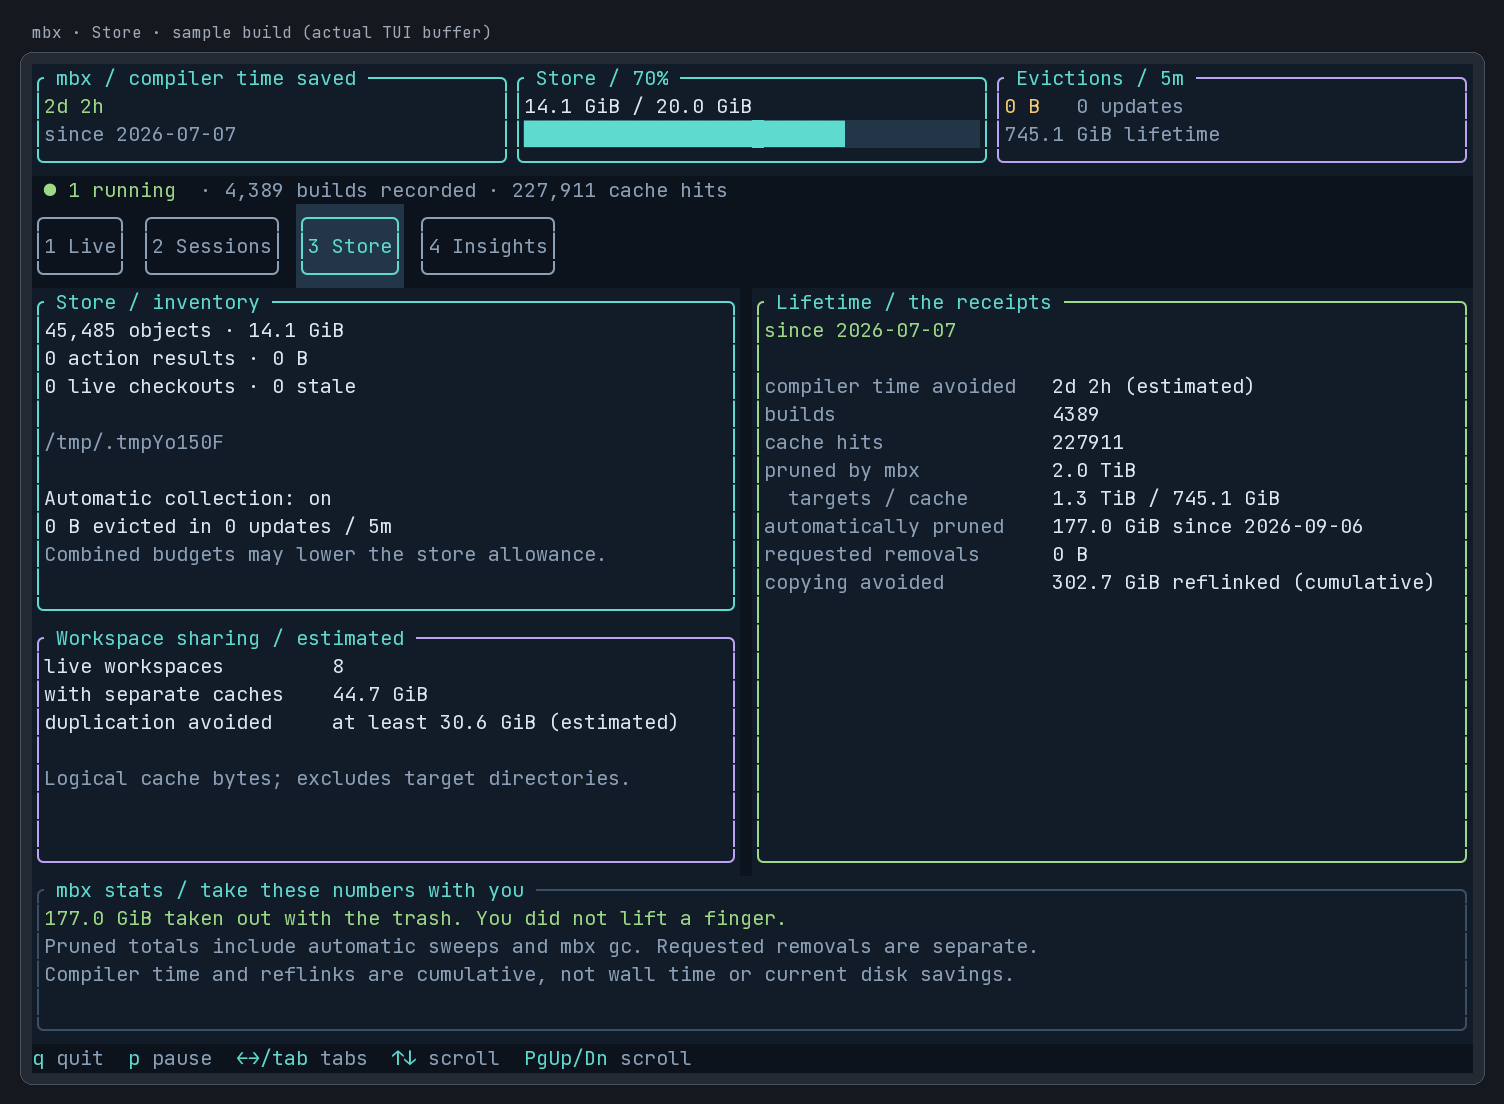Click '177.0 GiB taken out with the trash' line
This screenshot has width=1504, height=1104.
coord(415,918)
